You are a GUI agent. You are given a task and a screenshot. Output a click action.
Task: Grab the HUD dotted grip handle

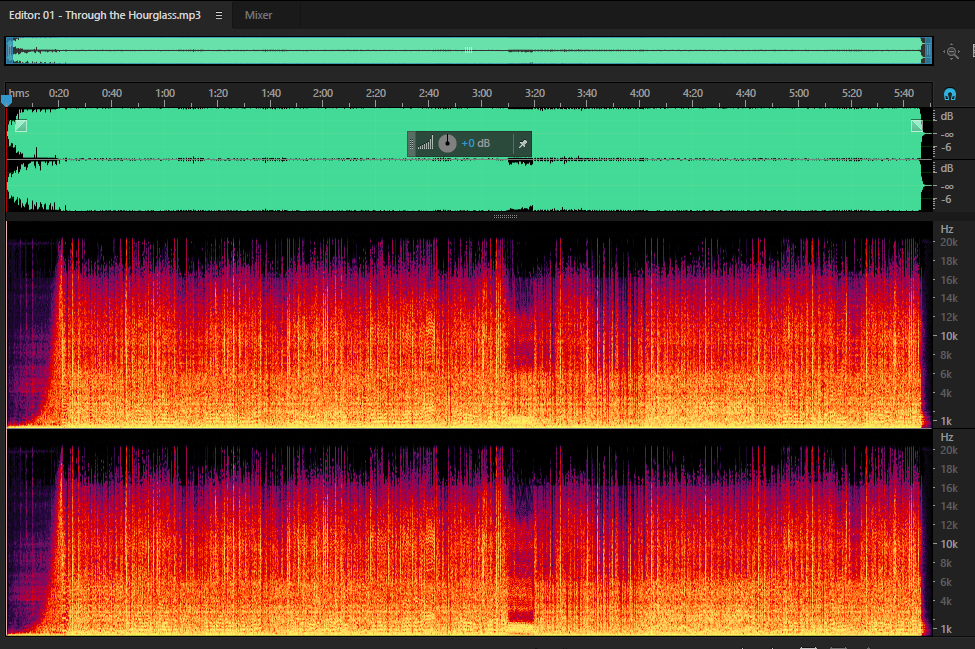point(411,144)
